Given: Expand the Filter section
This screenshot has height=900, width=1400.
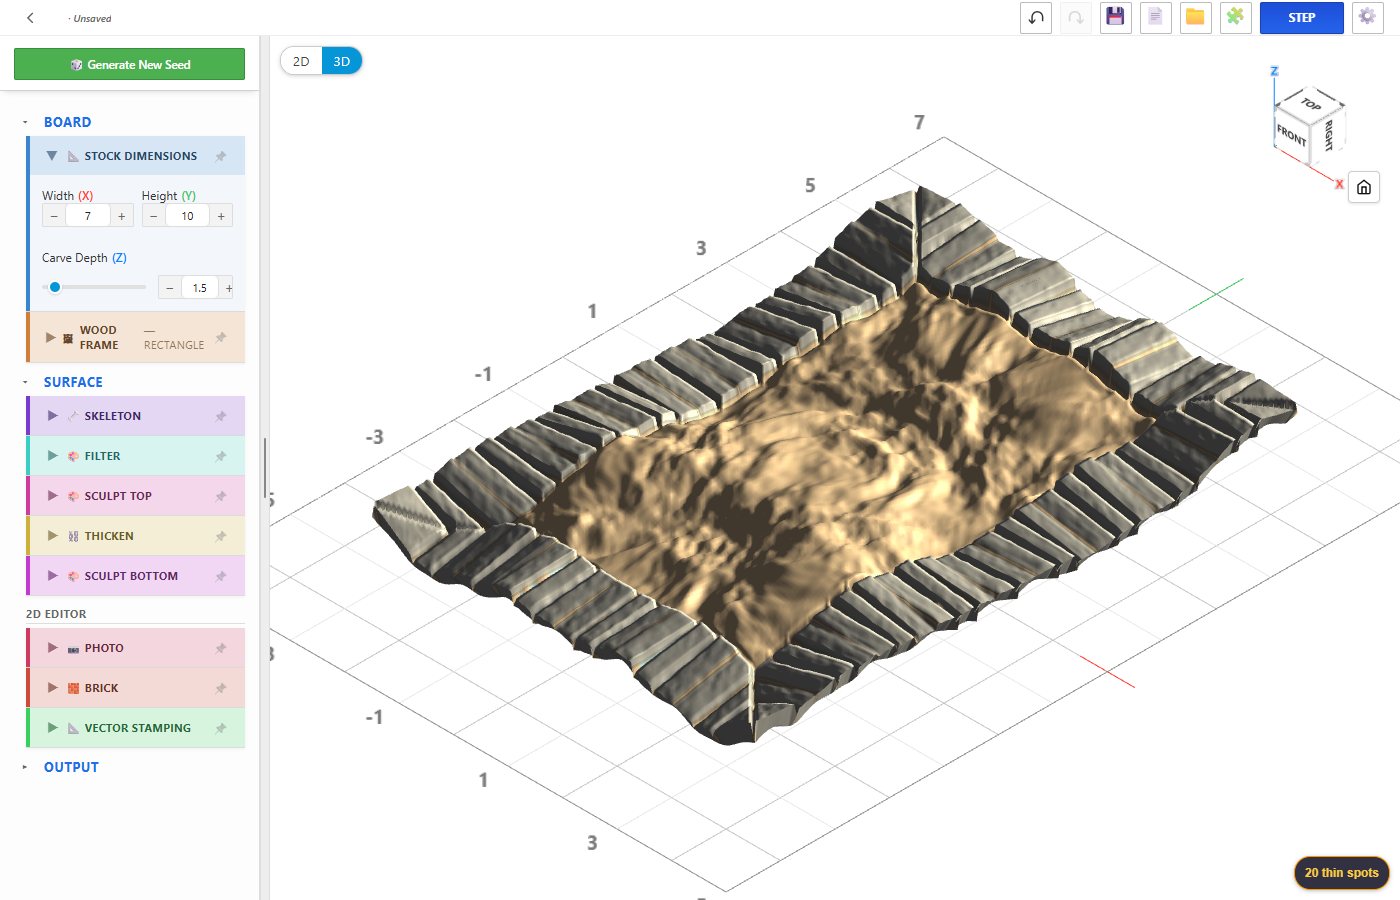Looking at the screenshot, I should coord(53,456).
